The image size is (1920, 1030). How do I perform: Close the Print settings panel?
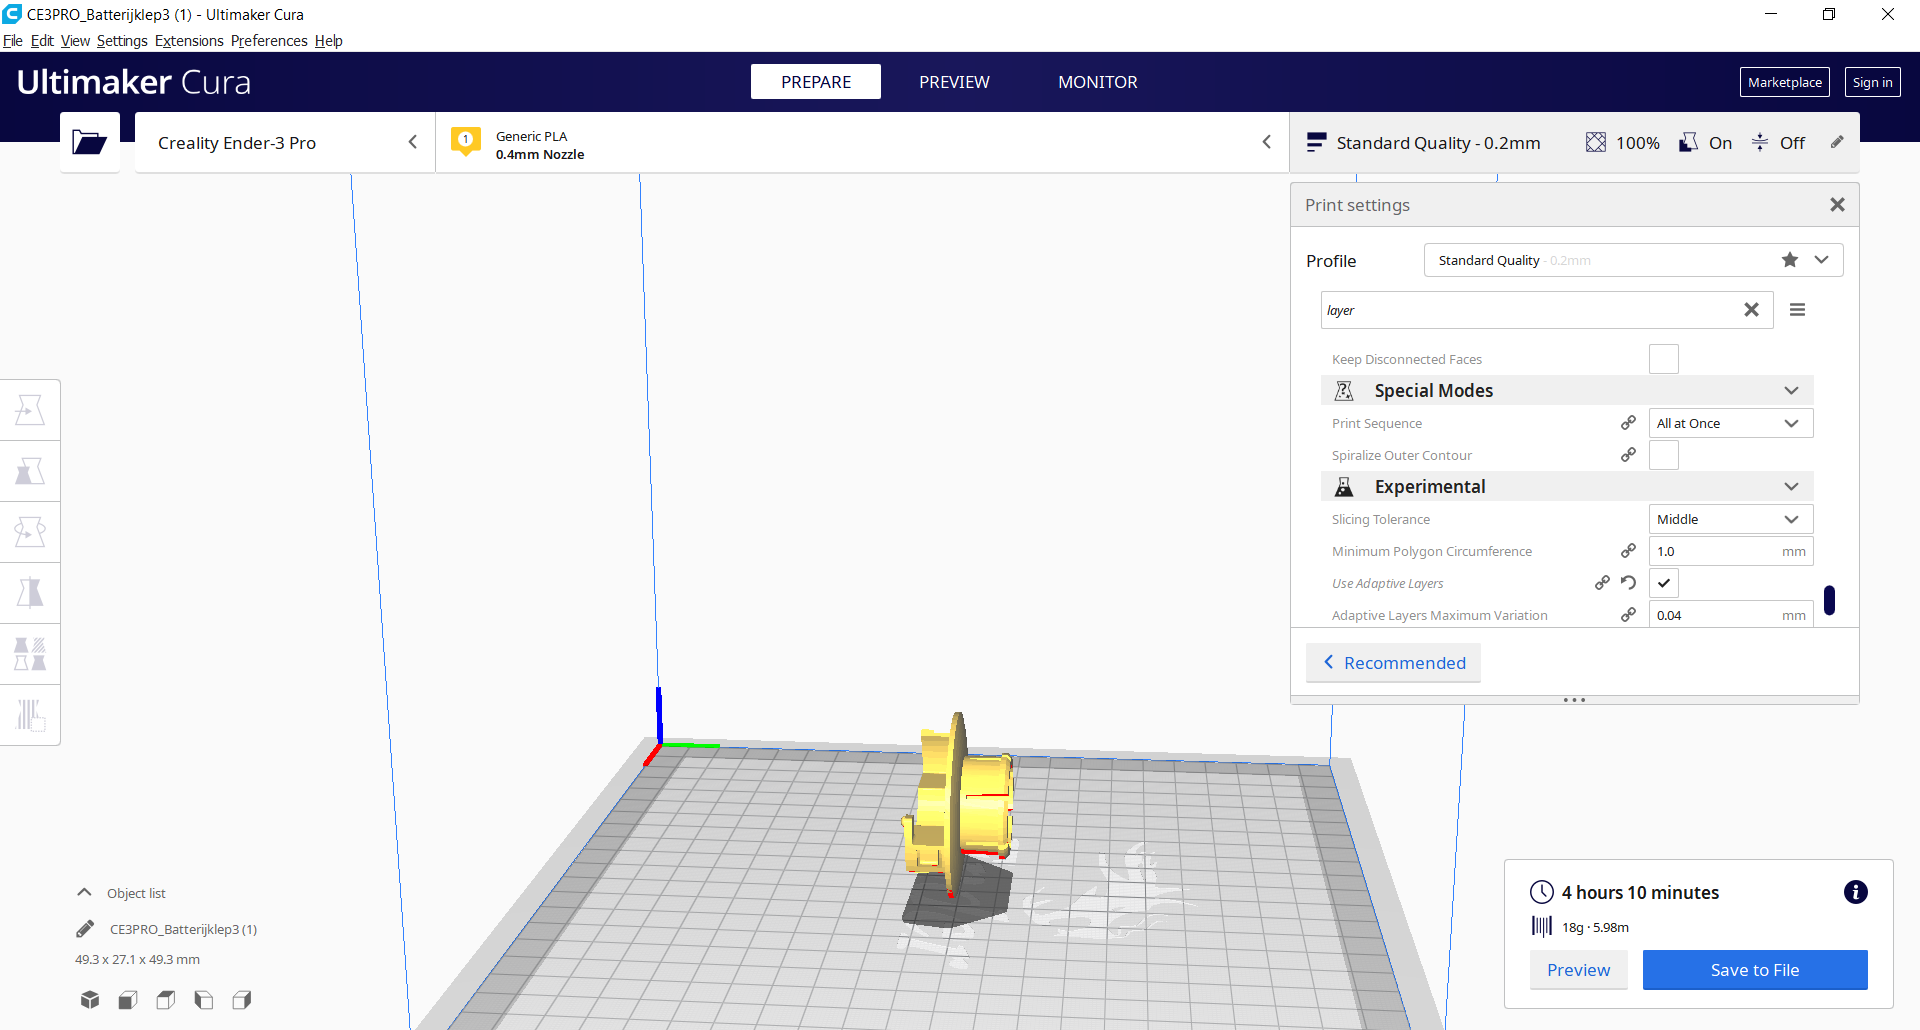[1837, 204]
